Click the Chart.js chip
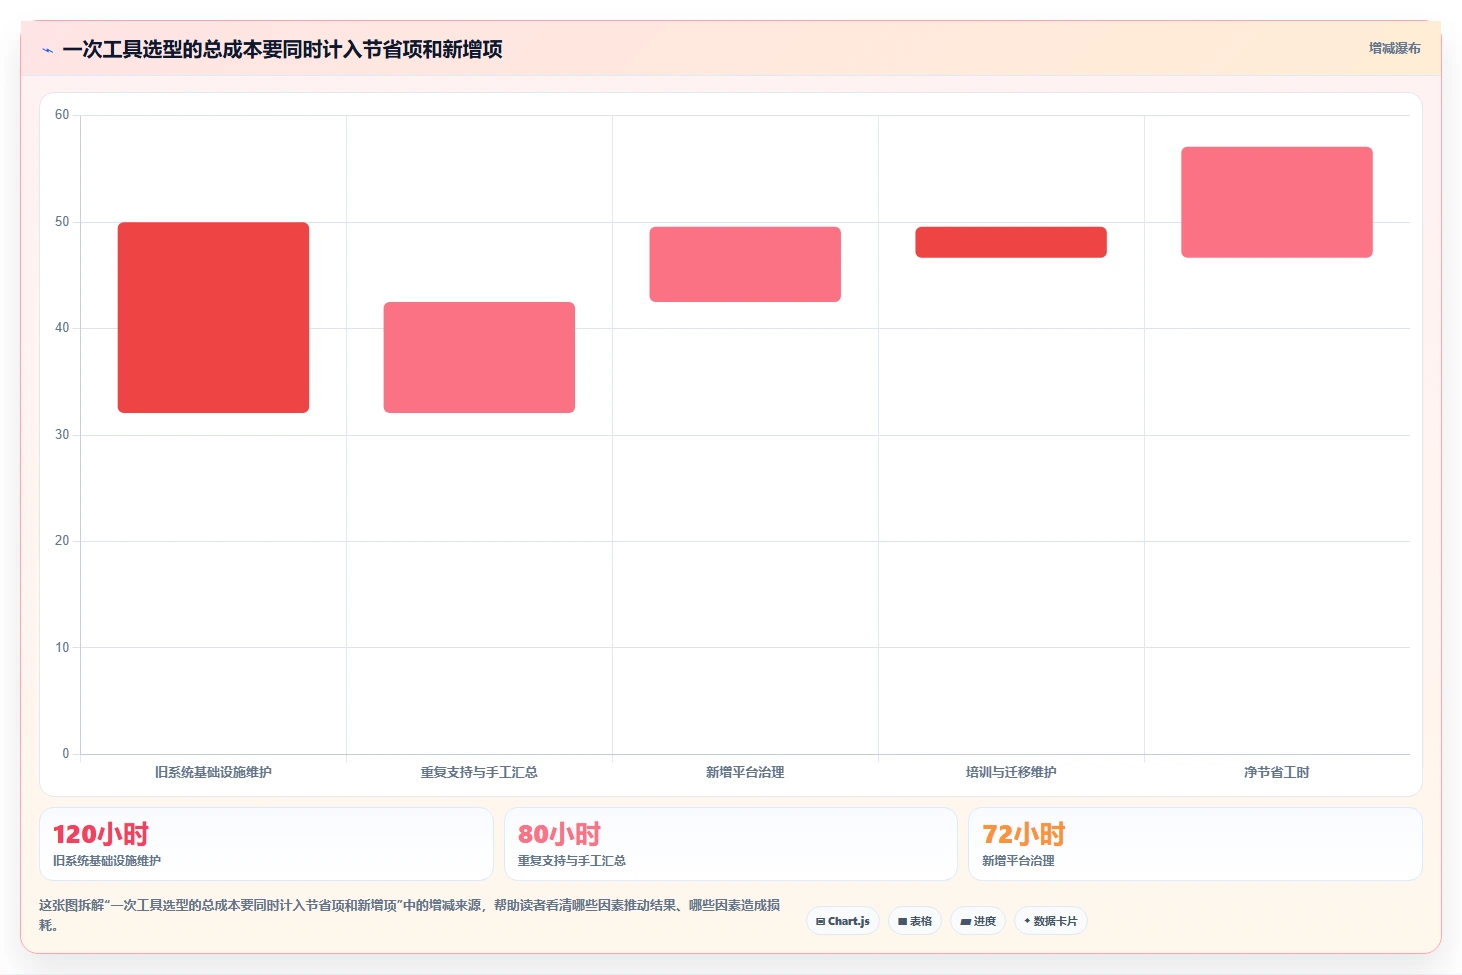Image resolution: width=1462 pixels, height=975 pixels. (843, 921)
